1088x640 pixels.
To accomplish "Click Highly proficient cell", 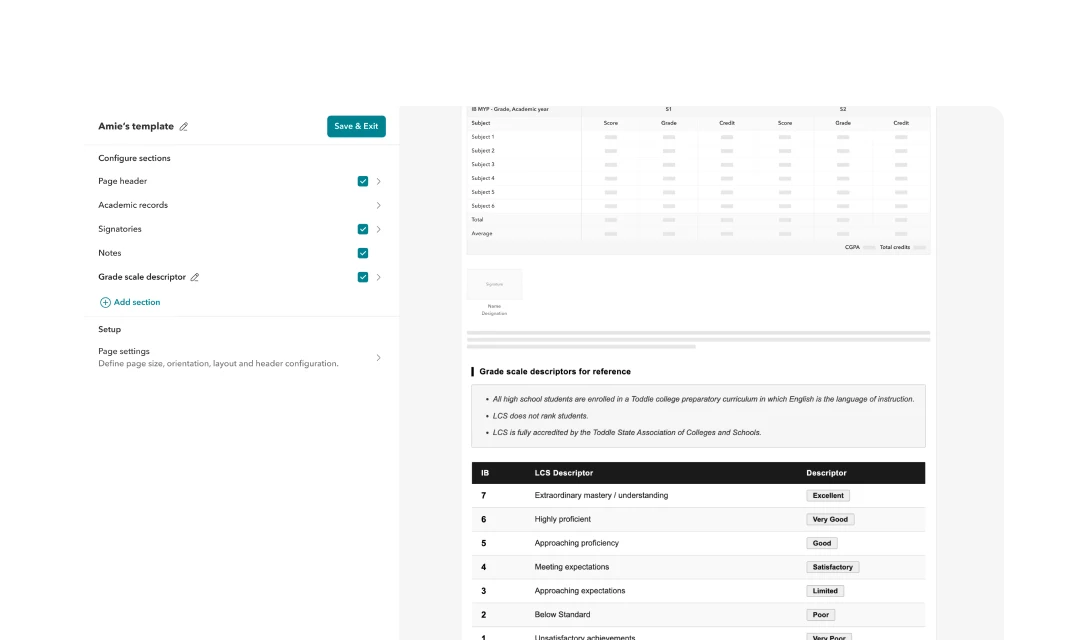I will 562,519.
